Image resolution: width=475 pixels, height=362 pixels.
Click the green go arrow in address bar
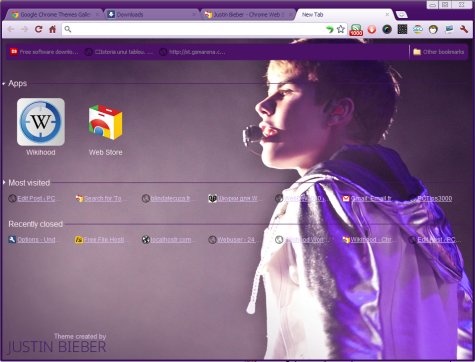329,29
